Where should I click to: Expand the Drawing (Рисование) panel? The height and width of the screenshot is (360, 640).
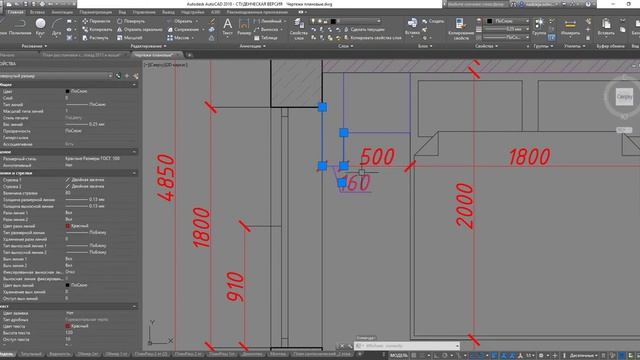click(34, 46)
